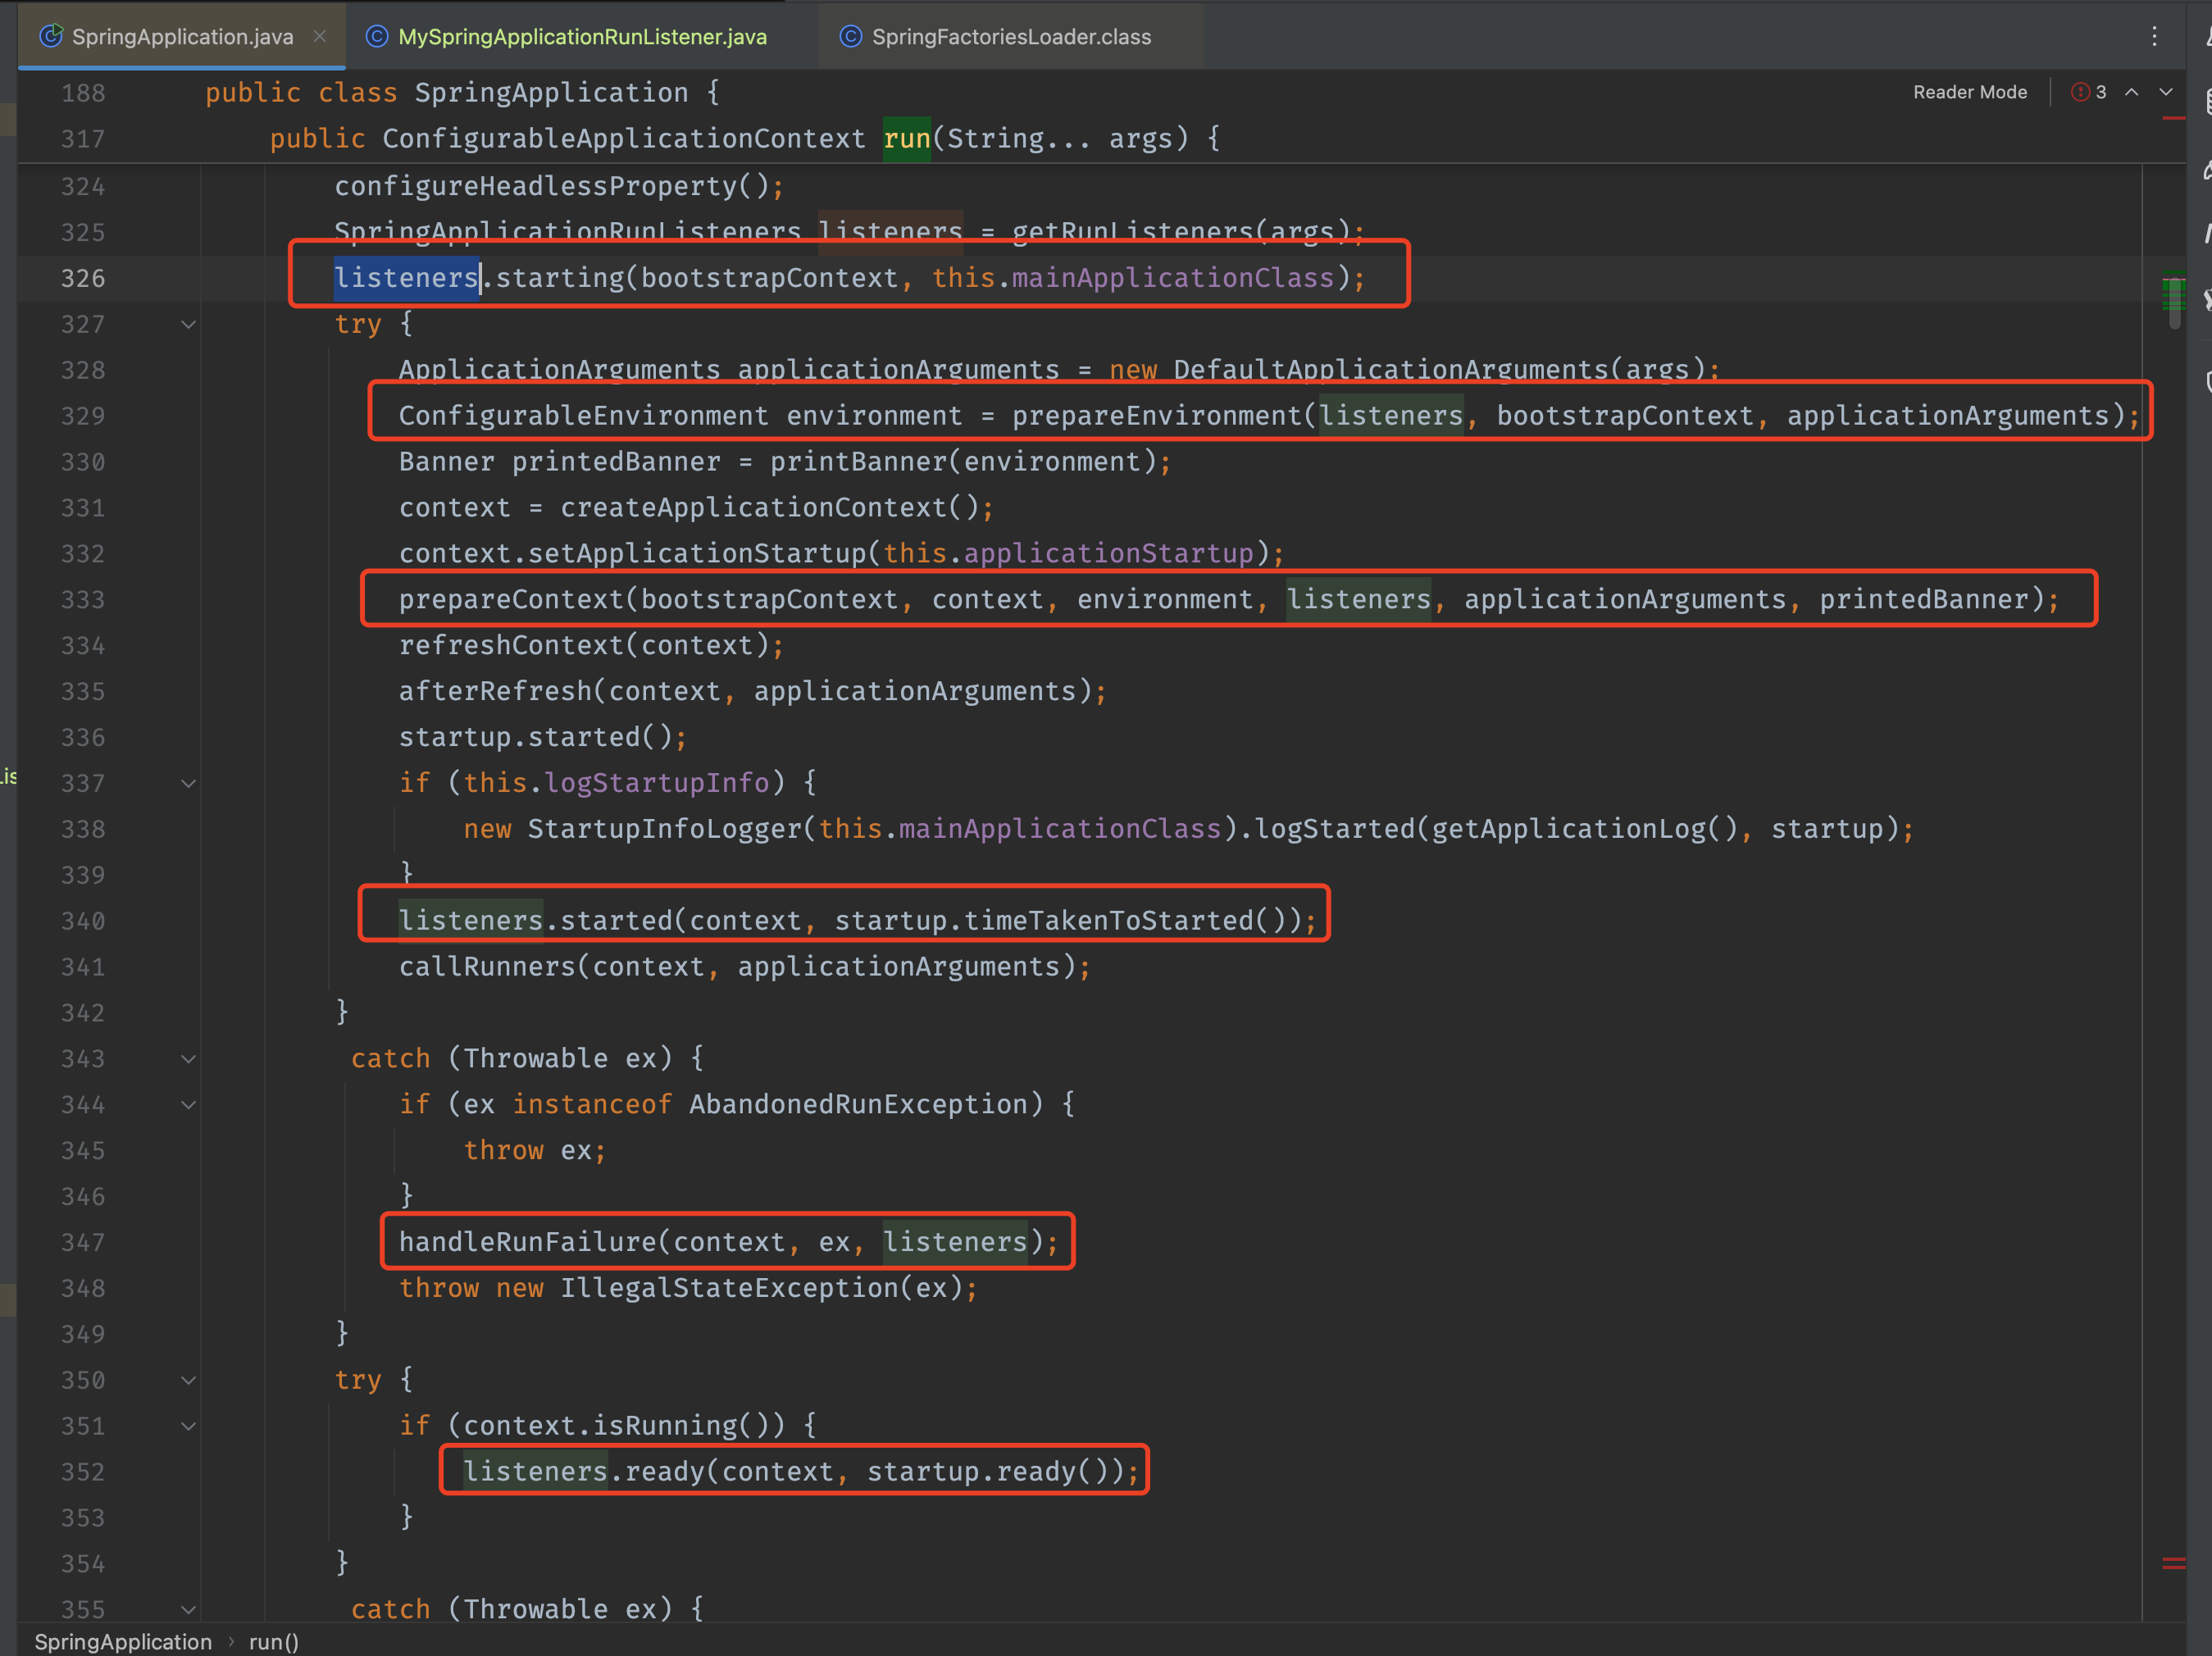Collapse the try block at line 327

pos(188,324)
